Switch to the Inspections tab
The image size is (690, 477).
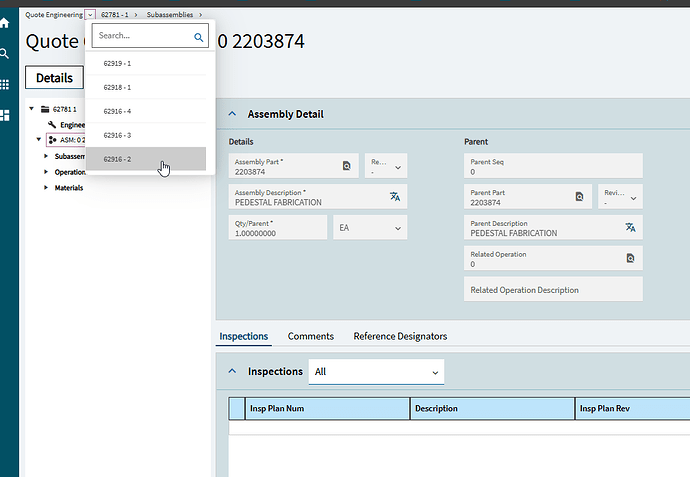pyautogui.click(x=244, y=336)
